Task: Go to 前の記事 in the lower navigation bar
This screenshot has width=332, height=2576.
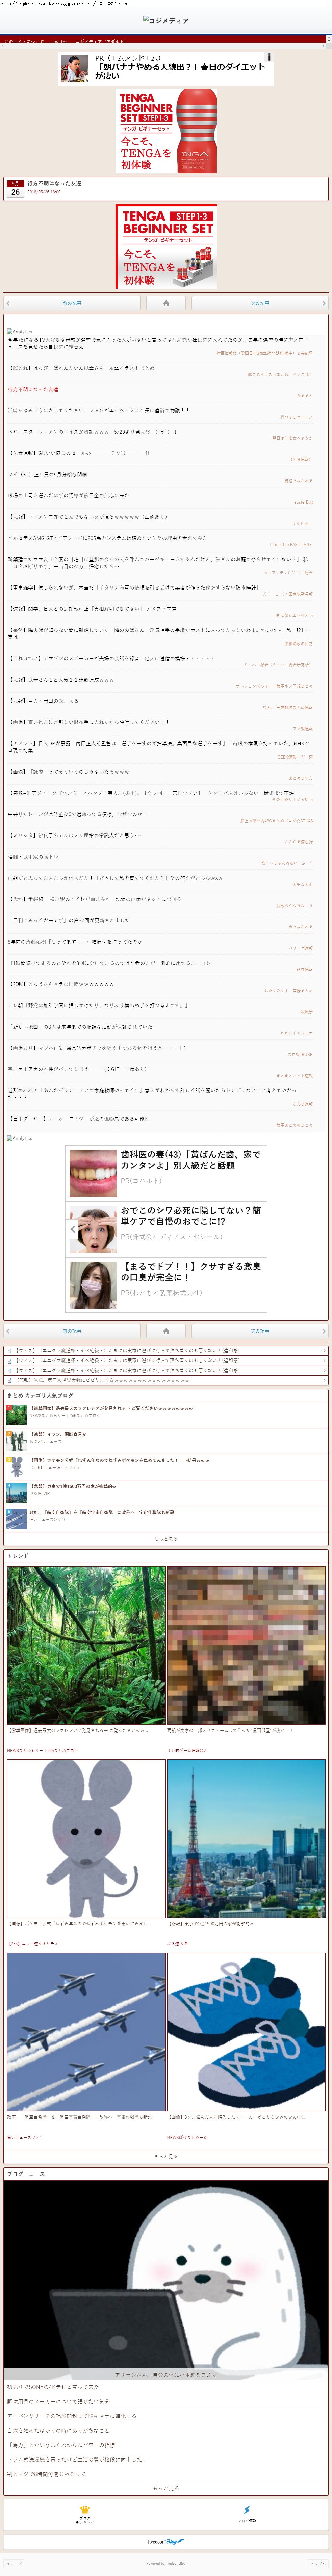Action: (72, 1331)
